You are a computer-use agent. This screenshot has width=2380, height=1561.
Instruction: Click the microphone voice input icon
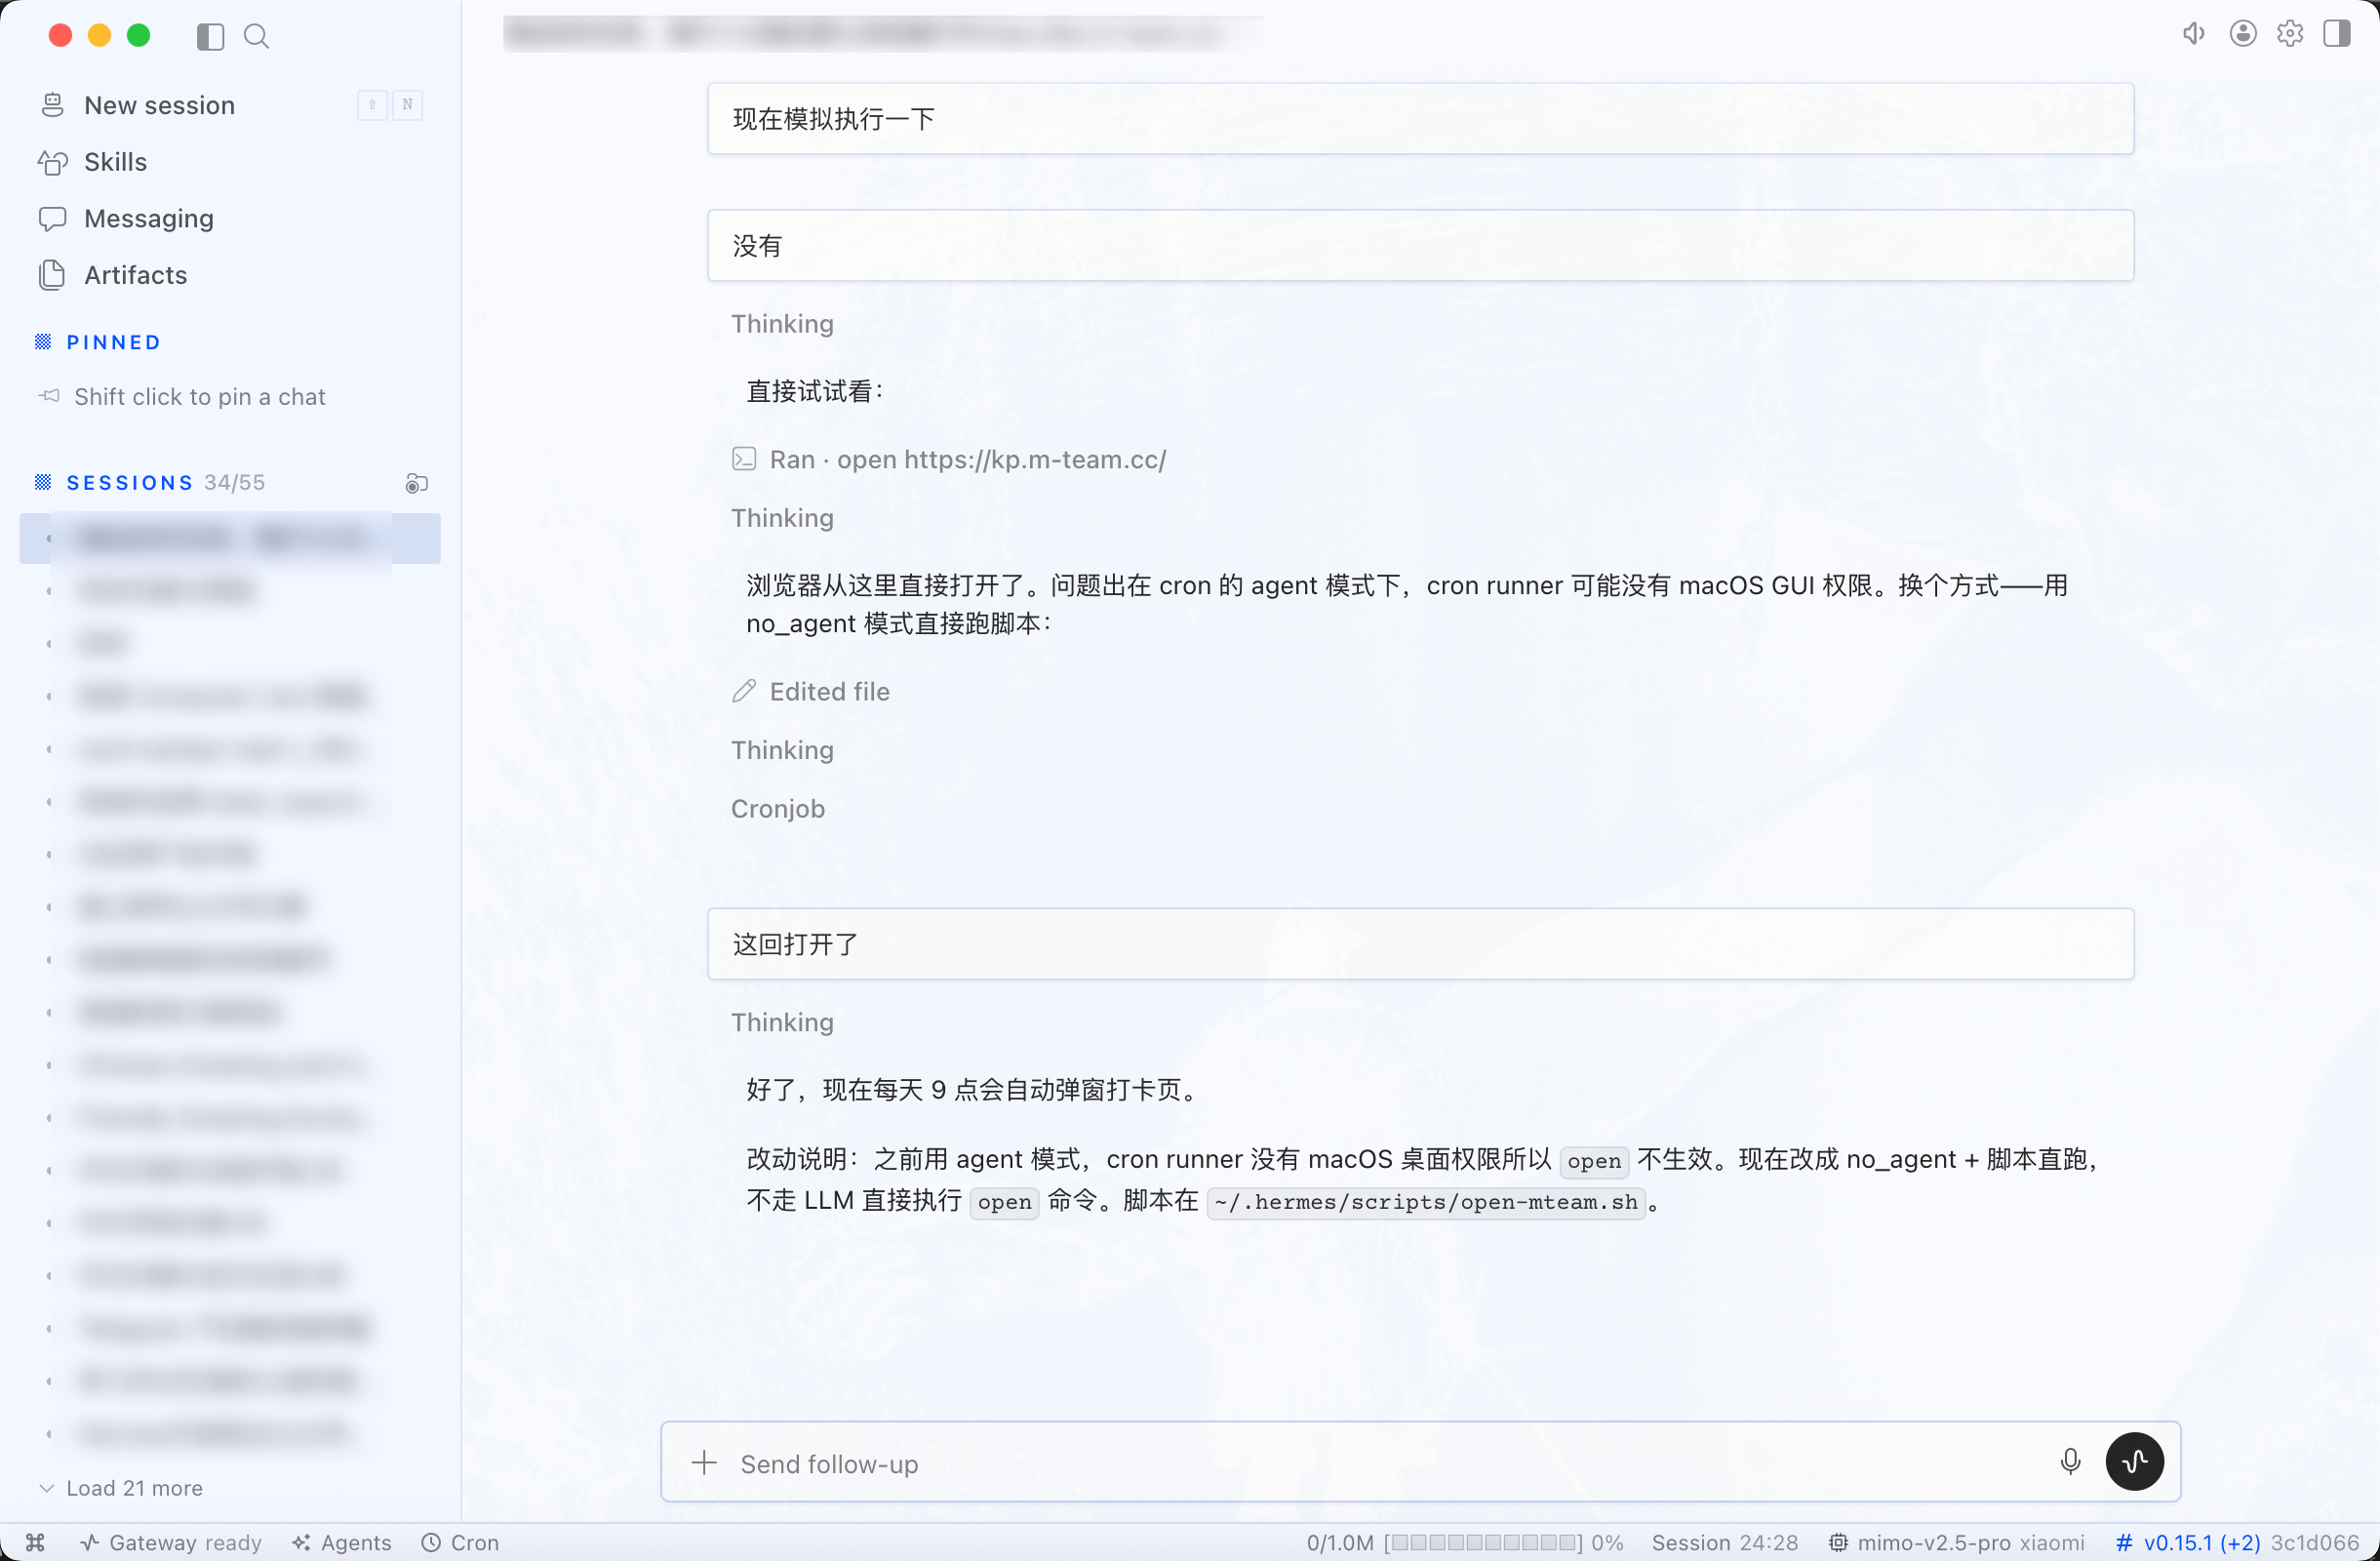pyautogui.click(x=2070, y=1462)
